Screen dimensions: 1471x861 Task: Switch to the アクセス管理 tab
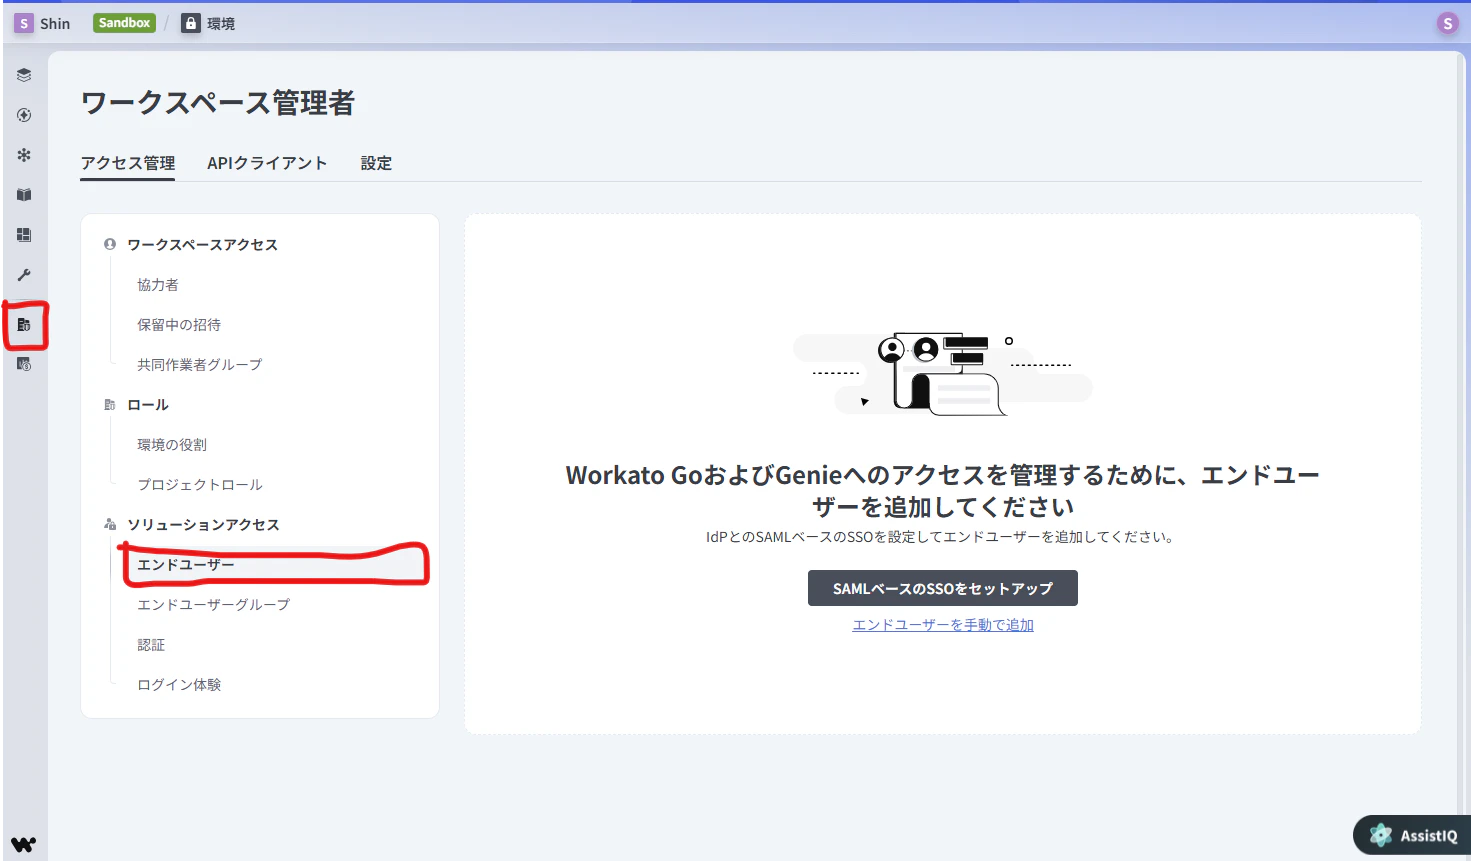(x=128, y=163)
